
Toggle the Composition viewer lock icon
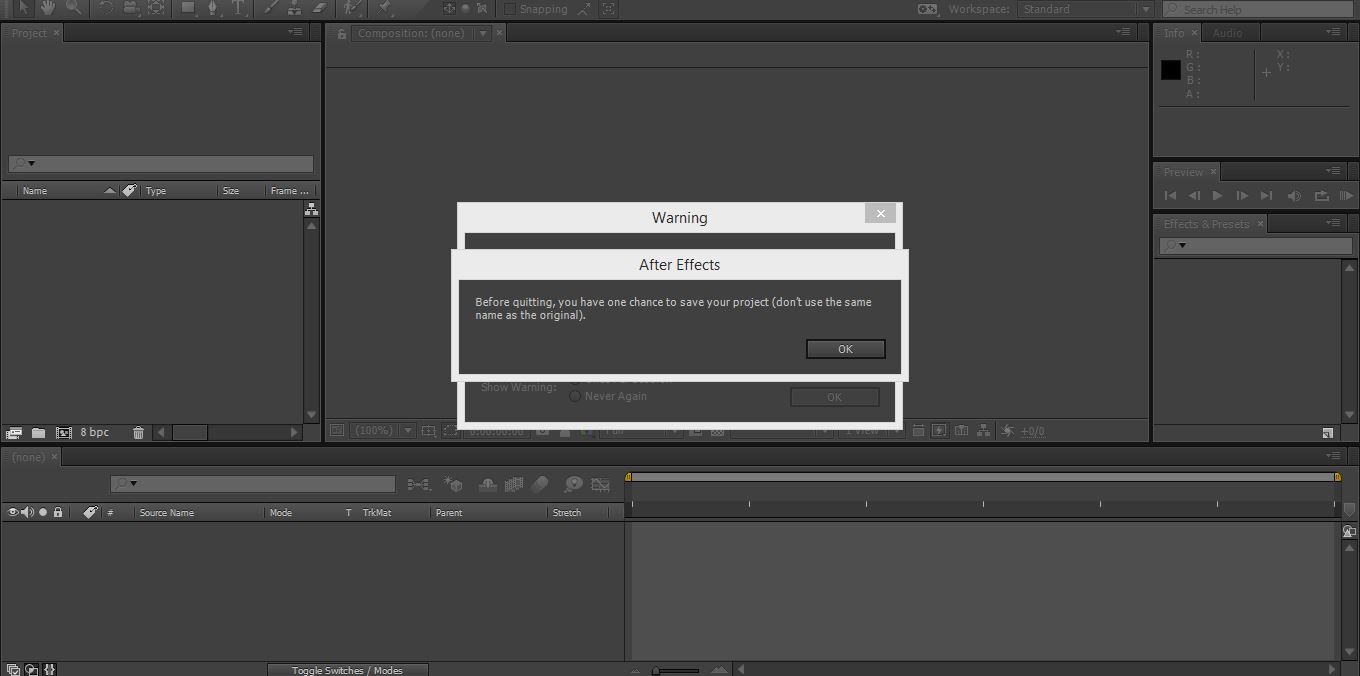tap(341, 33)
